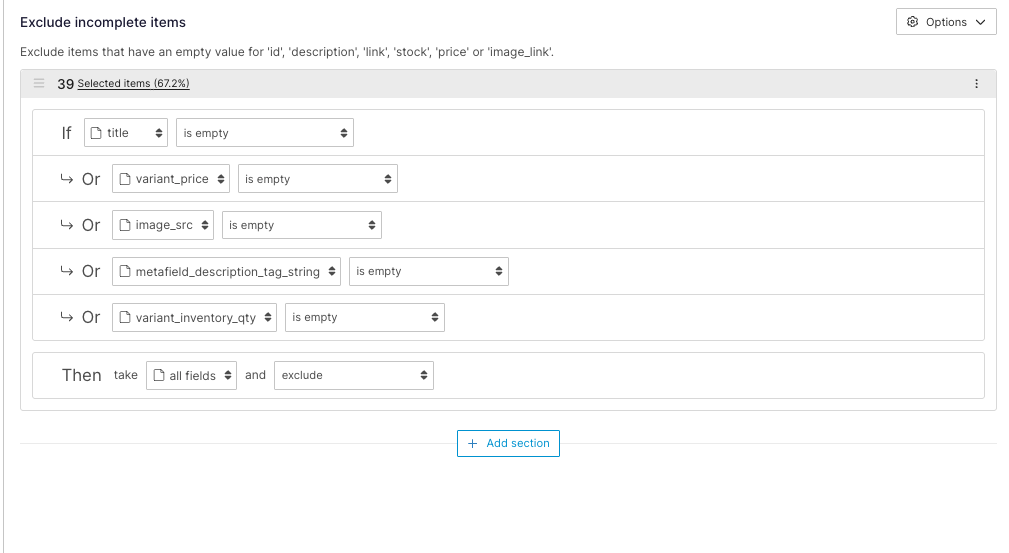The height and width of the screenshot is (553, 1009).
Task: Change the 'is empty' condition for title
Action: [264, 133]
